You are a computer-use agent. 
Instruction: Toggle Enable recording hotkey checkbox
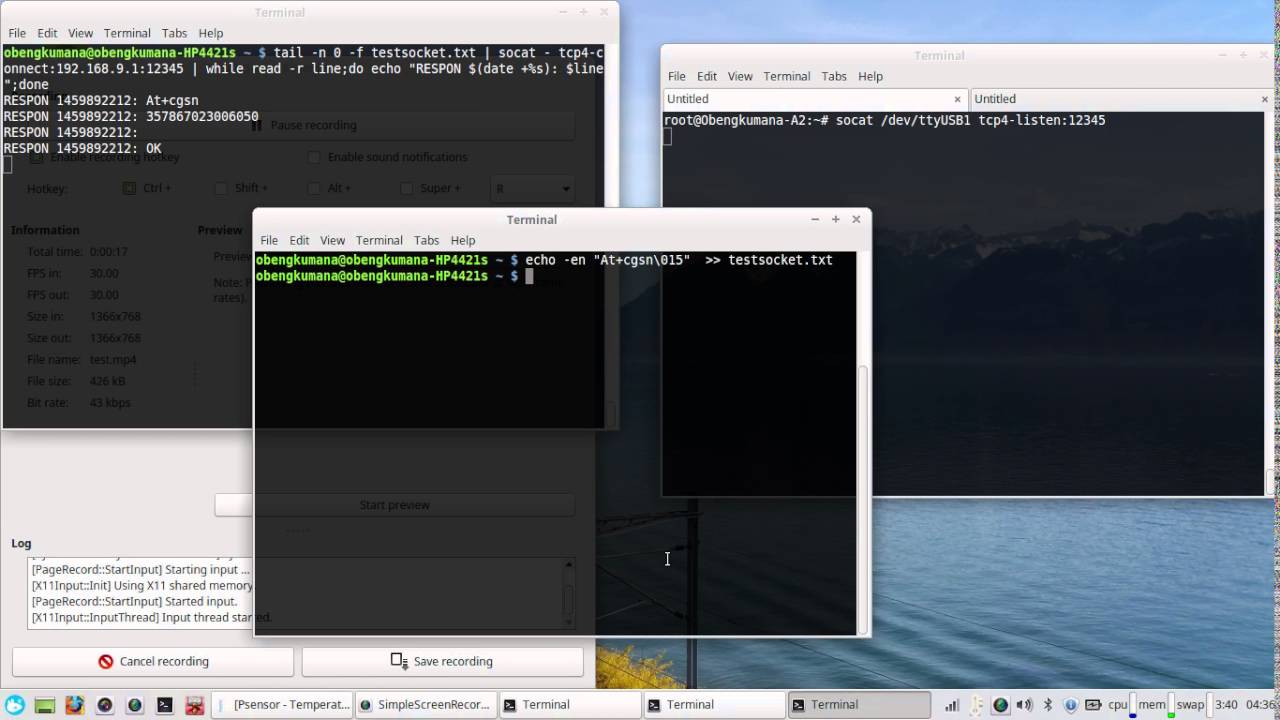click(37, 157)
